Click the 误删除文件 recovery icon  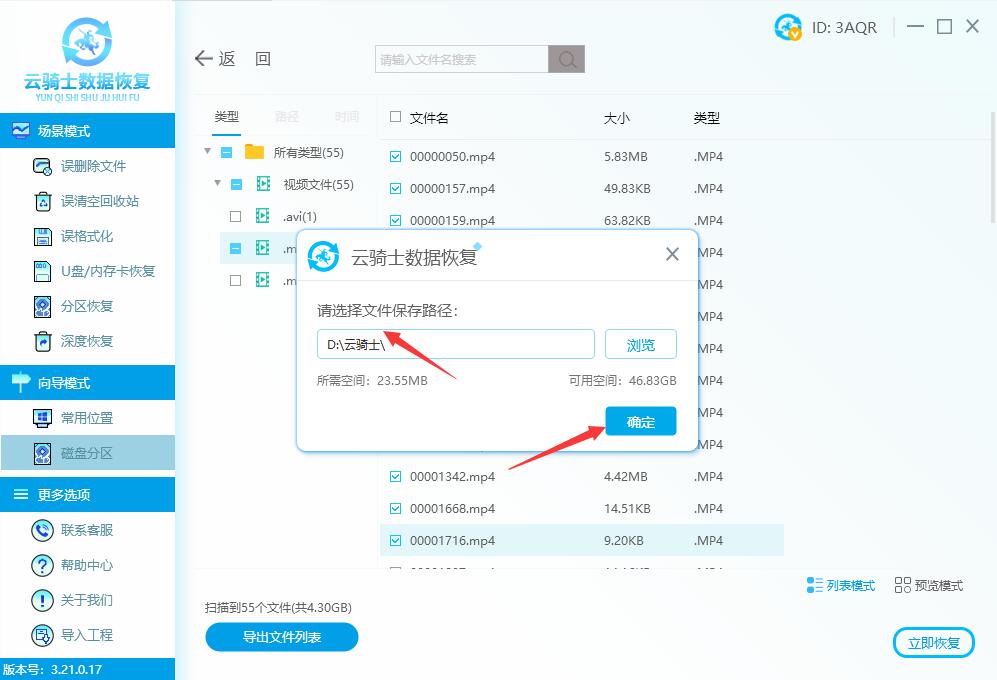pyautogui.click(x=42, y=166)
